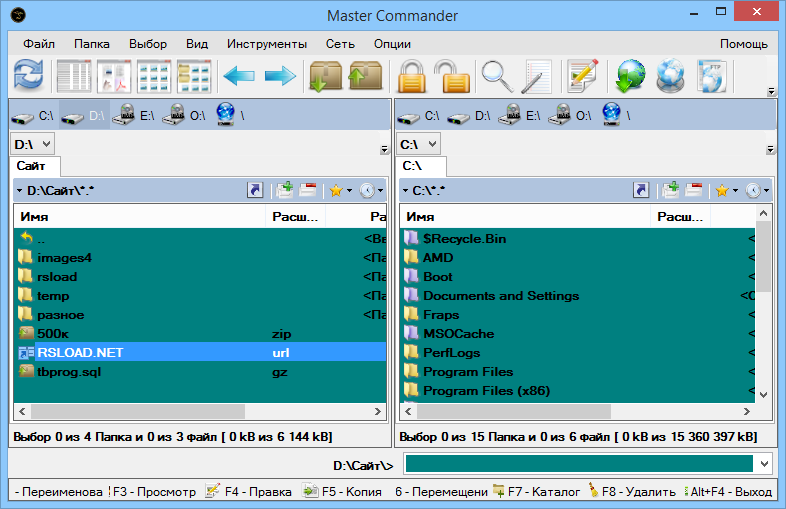Expand main toolbar overflow arrow

771,92
